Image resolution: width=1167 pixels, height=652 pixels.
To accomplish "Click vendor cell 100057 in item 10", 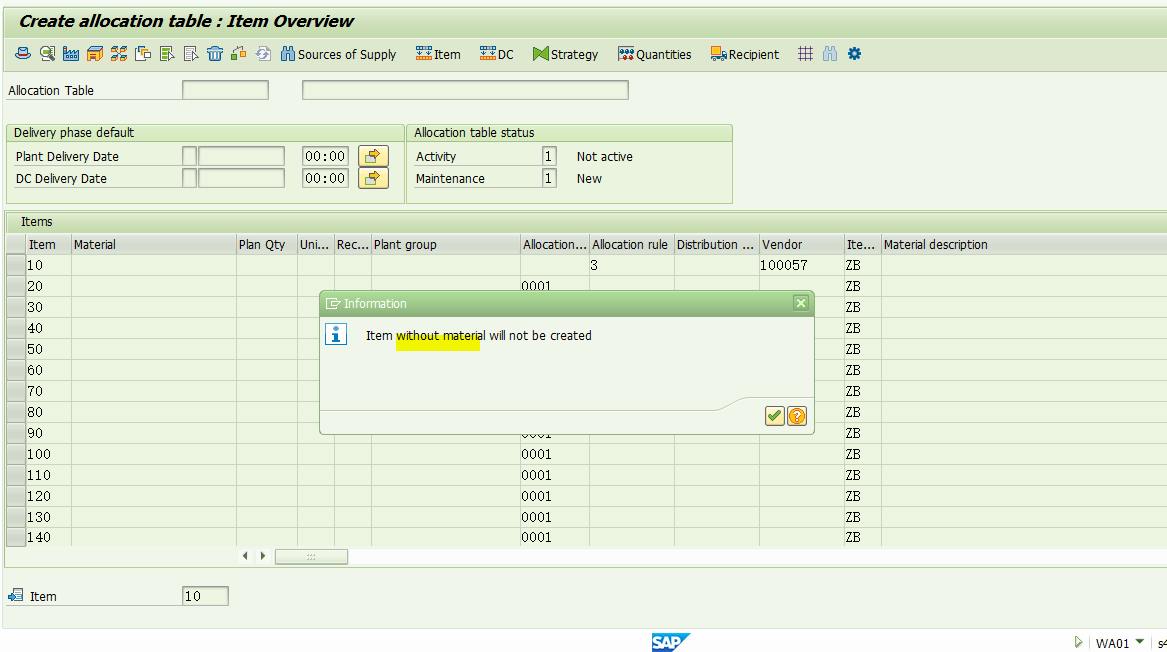I will point(802,265).
